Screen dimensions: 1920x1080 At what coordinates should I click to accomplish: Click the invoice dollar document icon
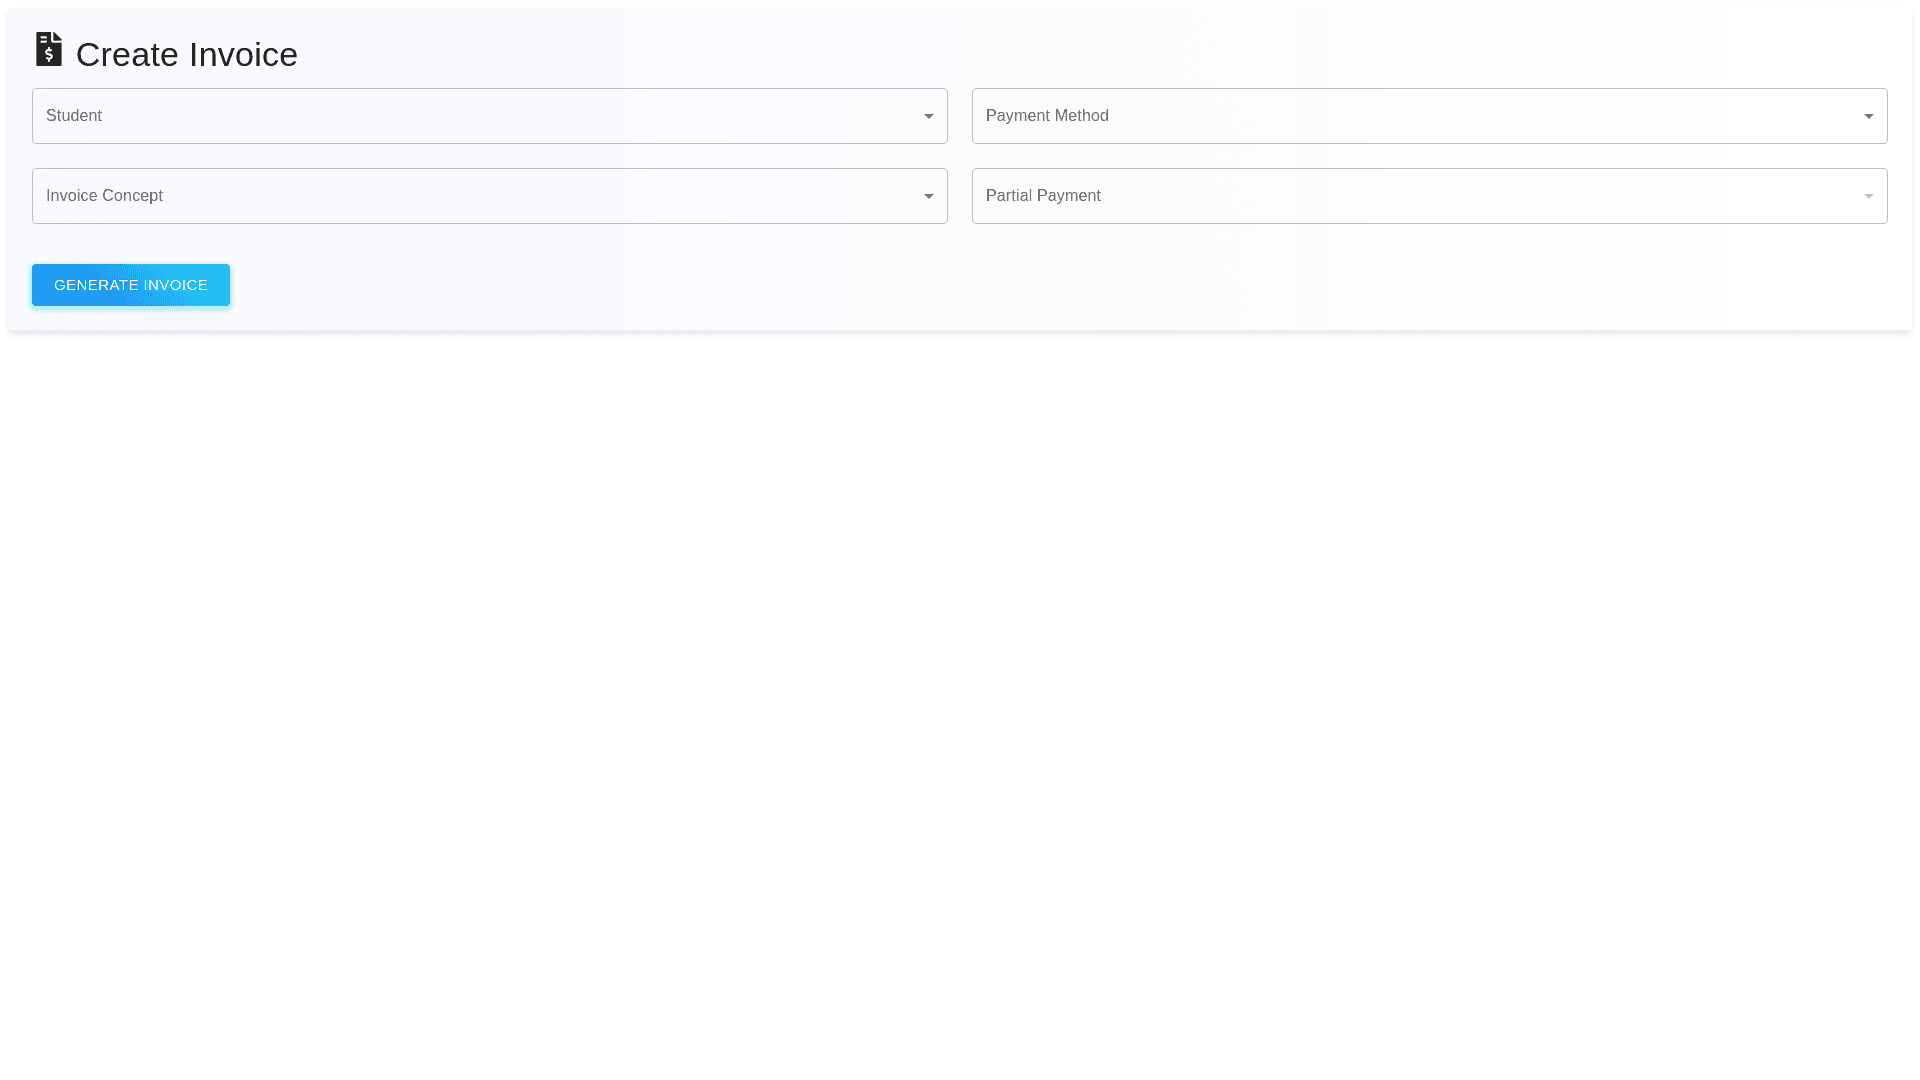pyautogui.click(x=48, y=50)
